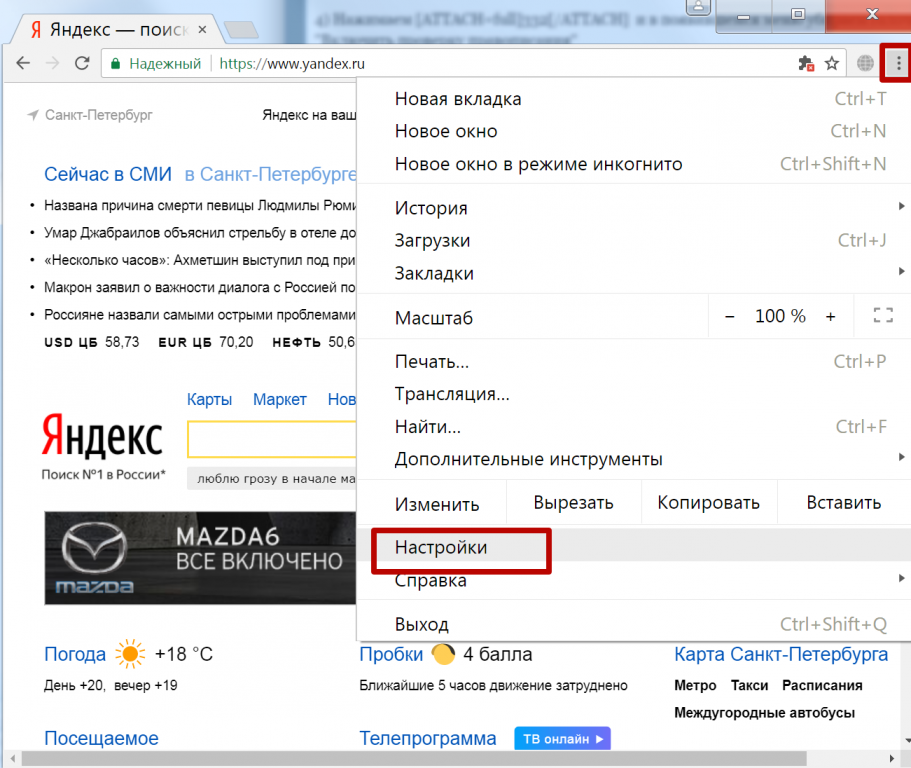Click the Mazda6 advertisement banner
Viewport: 911px width, 768px height.
(200, 558)
